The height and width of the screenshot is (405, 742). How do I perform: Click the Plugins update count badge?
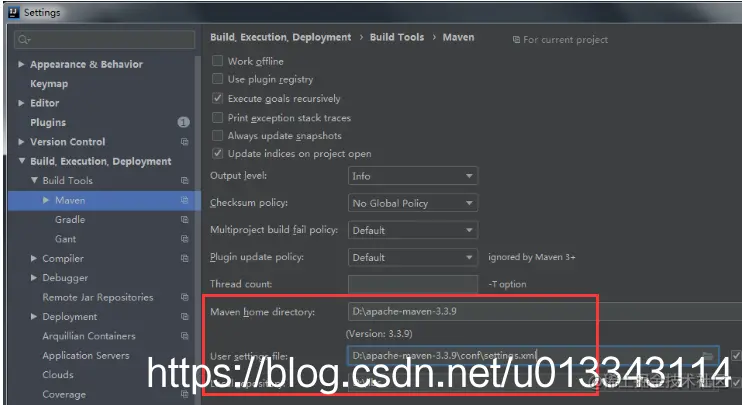pos(184,123)
